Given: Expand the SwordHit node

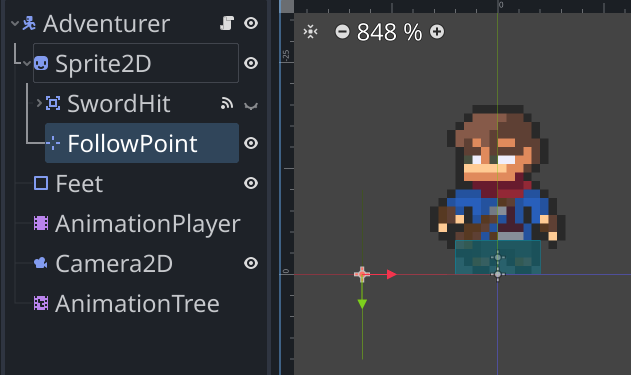Looking at the screenshot, I should tap(39, 103).
